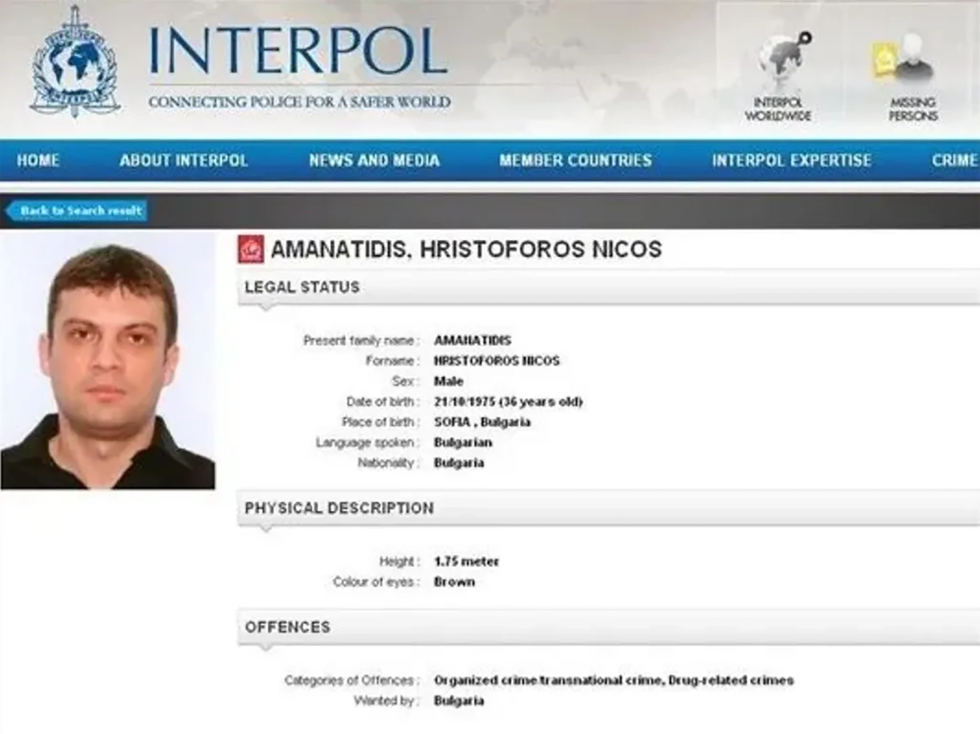The image size is (980, 734).
Task: Open the HOME menu item
Action: point(38,160)
